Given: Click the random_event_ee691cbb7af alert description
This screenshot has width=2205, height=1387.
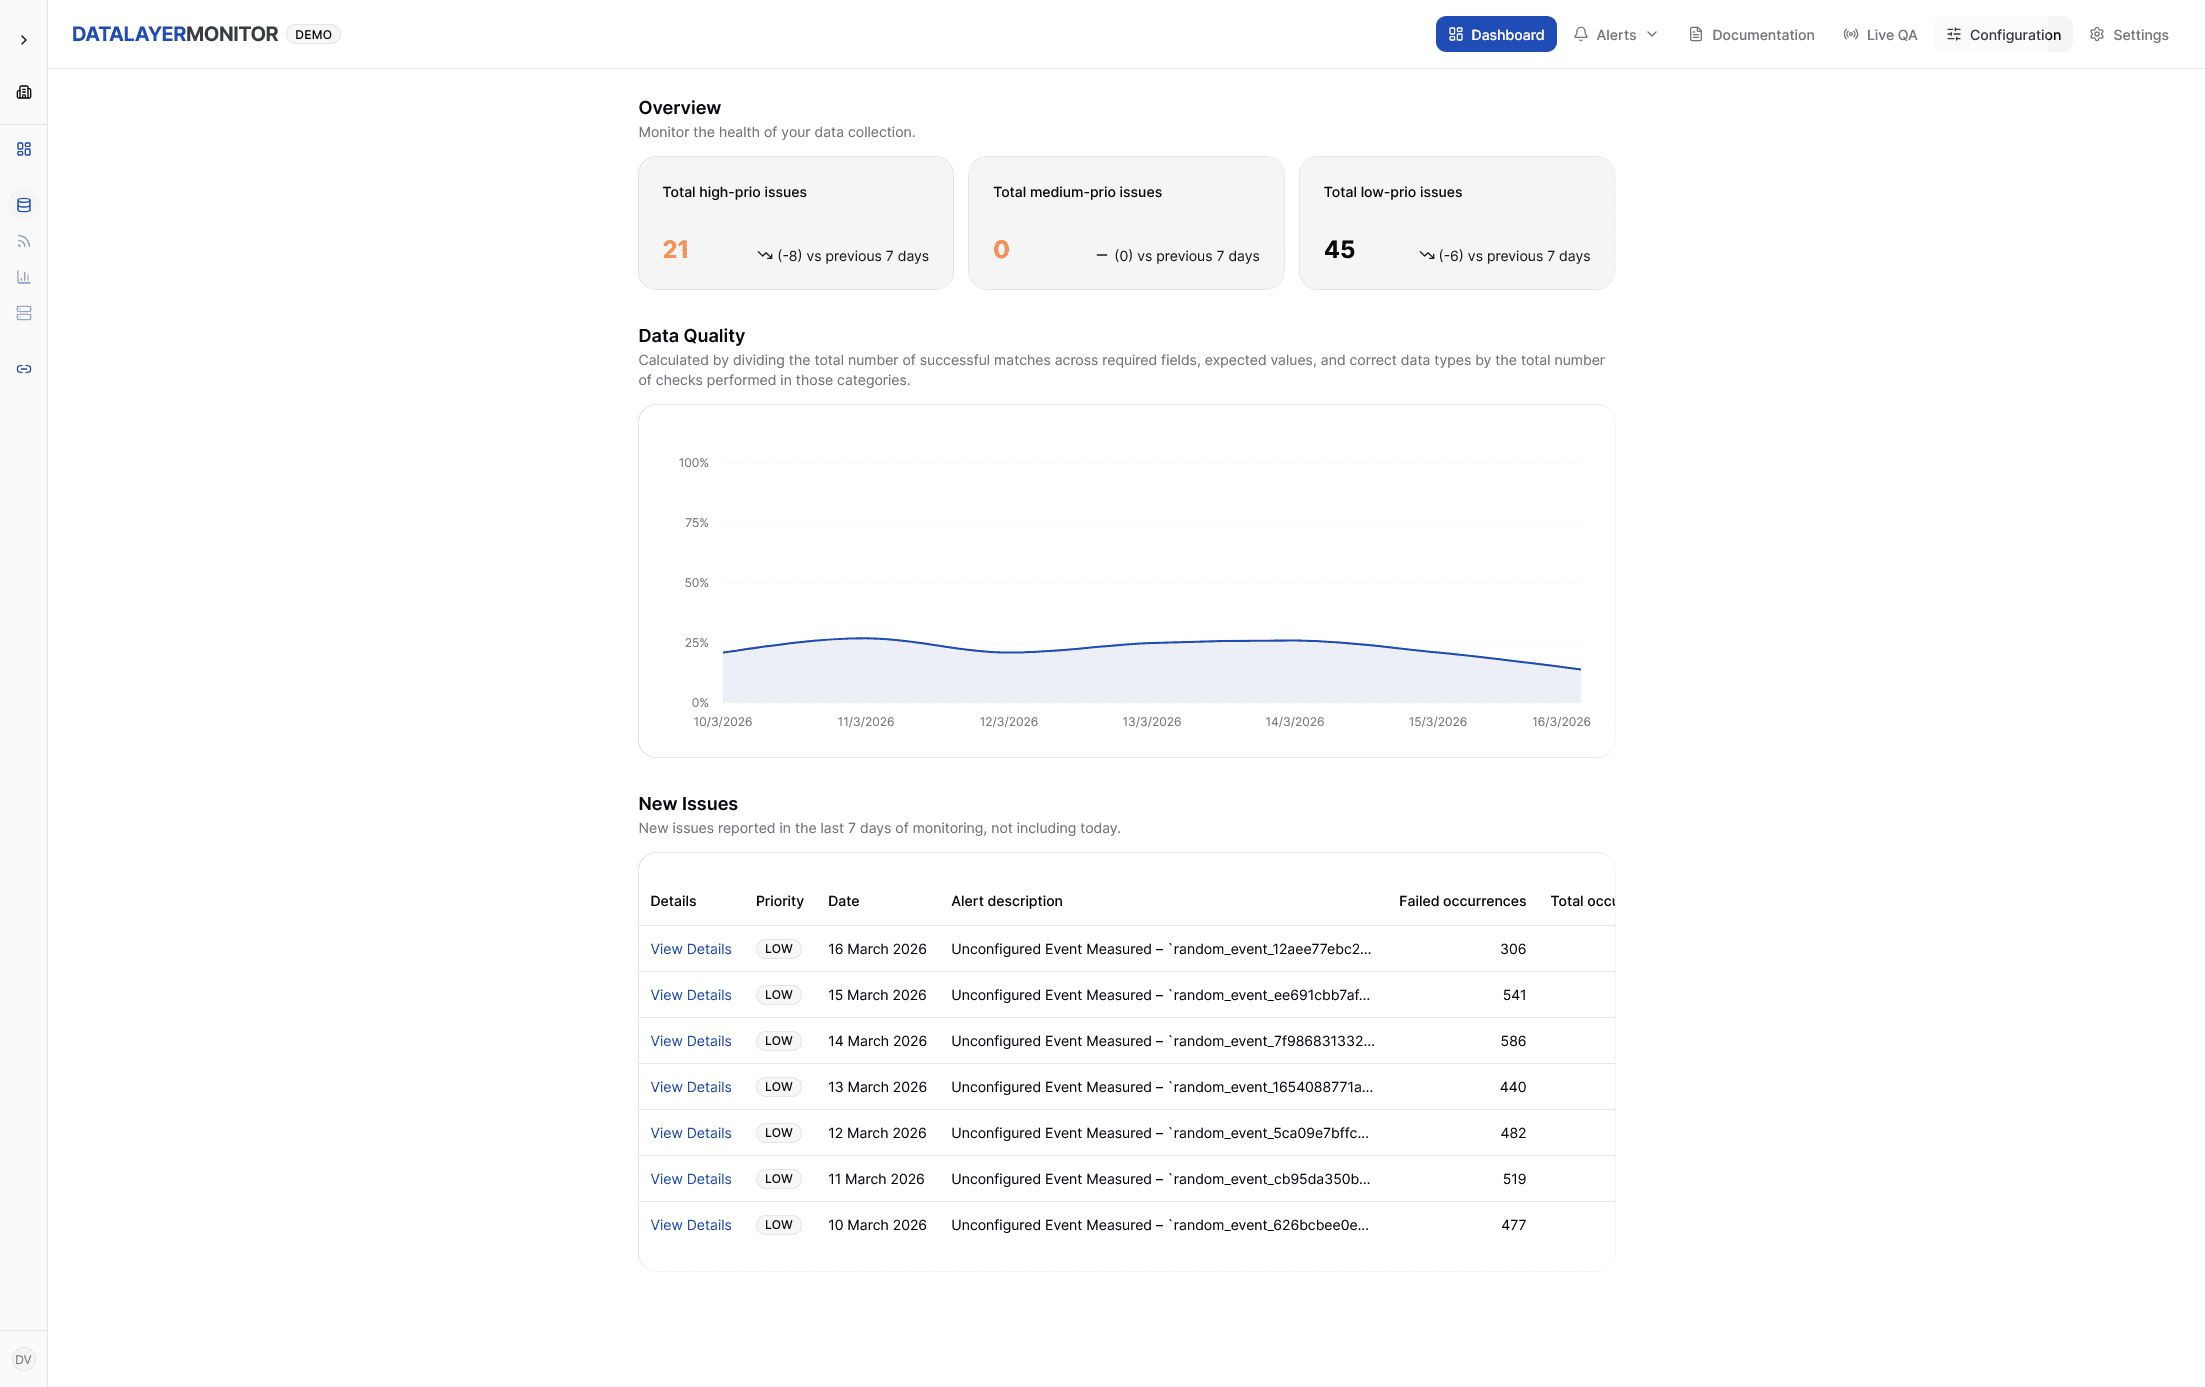Looking at the screenshot, I should [x=1161, y=995].
